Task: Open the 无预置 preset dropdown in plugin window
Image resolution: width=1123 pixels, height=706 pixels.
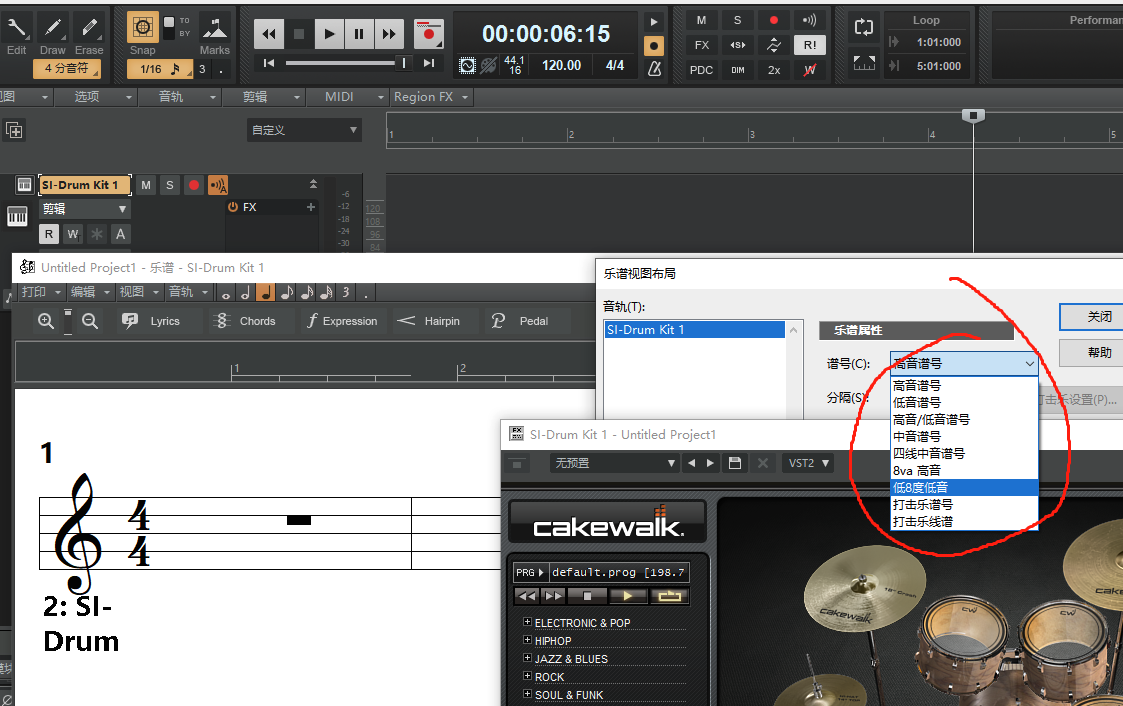Action: (614, 463)
